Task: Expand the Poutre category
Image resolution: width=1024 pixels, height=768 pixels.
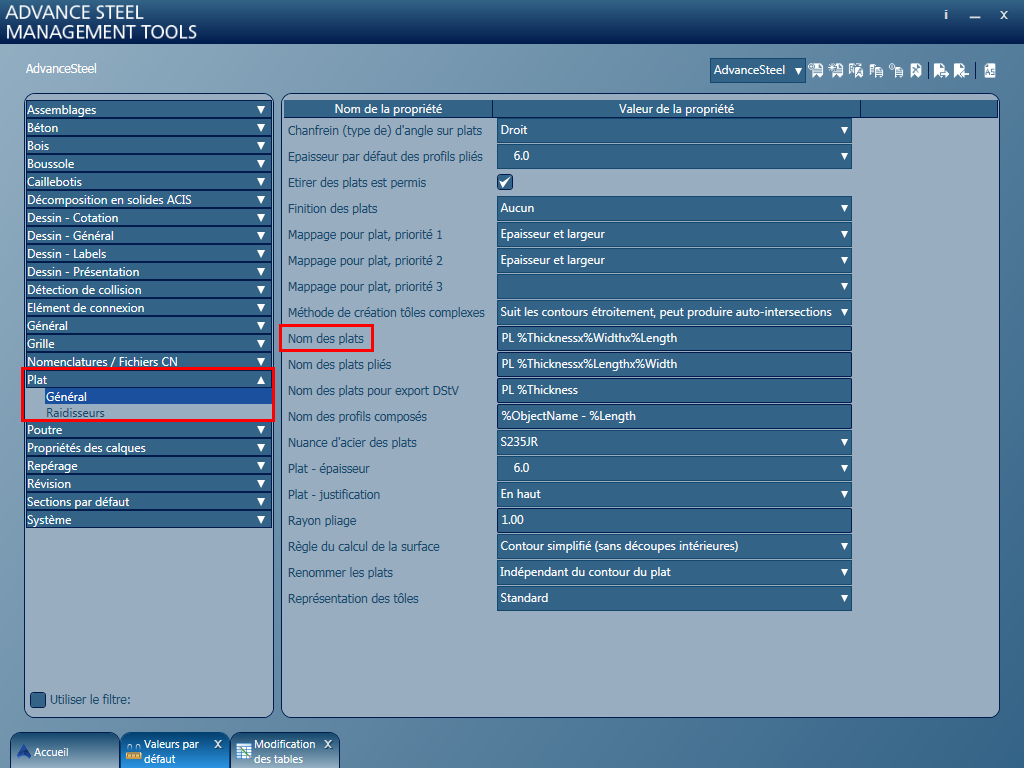Action: (x=148, y=430)
